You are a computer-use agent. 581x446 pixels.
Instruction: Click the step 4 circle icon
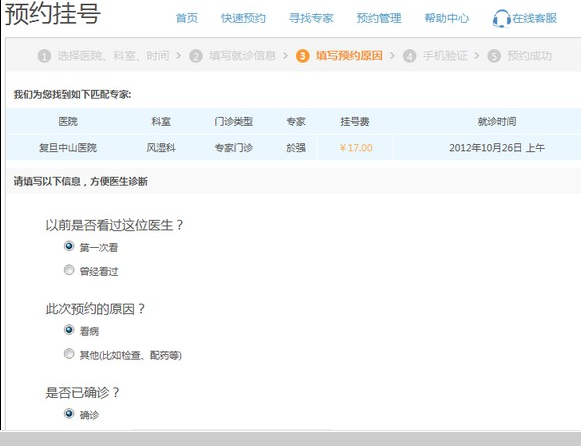pos(409,56)
